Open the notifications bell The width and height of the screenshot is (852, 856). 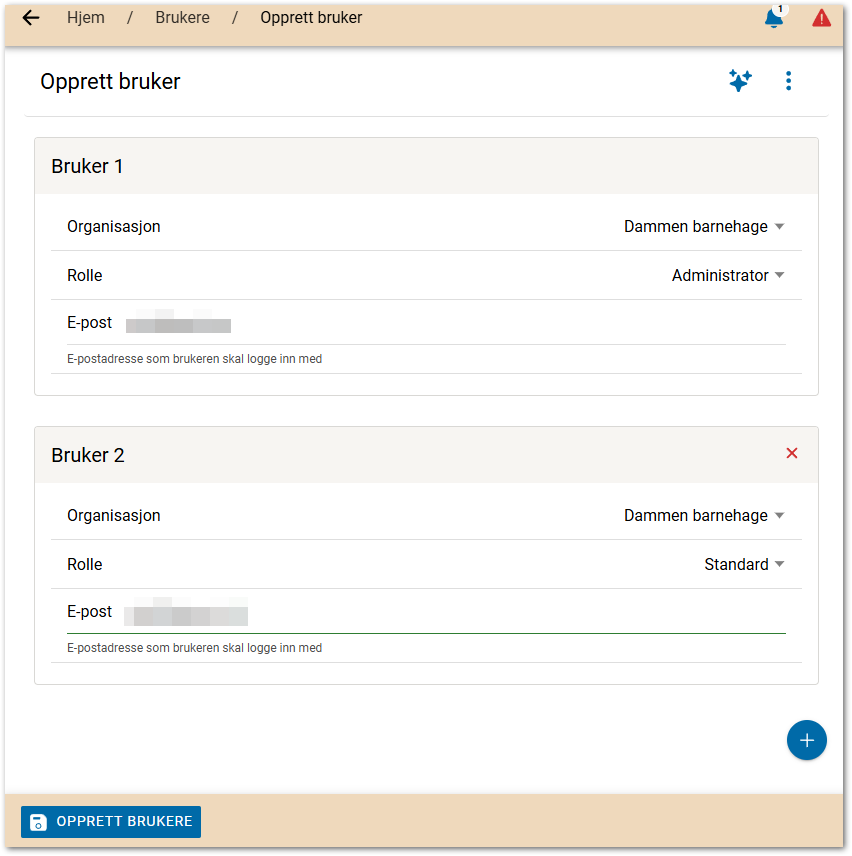774,18
